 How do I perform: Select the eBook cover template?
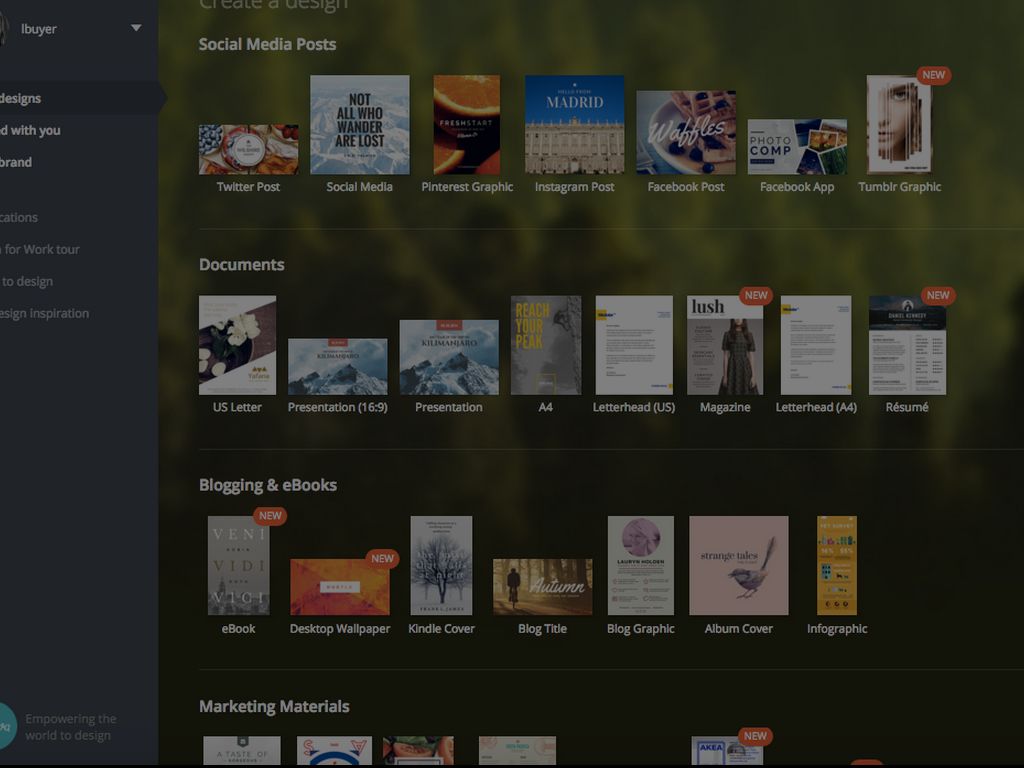point(238,566)
